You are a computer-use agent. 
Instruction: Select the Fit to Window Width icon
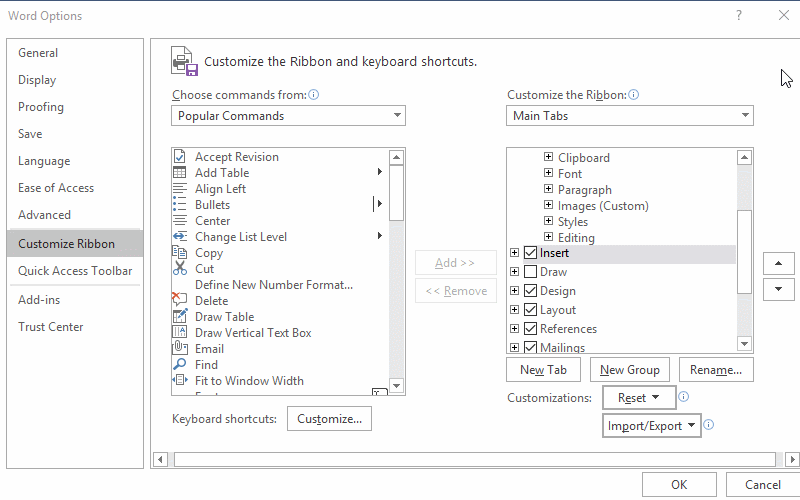[x=180, y=380]
